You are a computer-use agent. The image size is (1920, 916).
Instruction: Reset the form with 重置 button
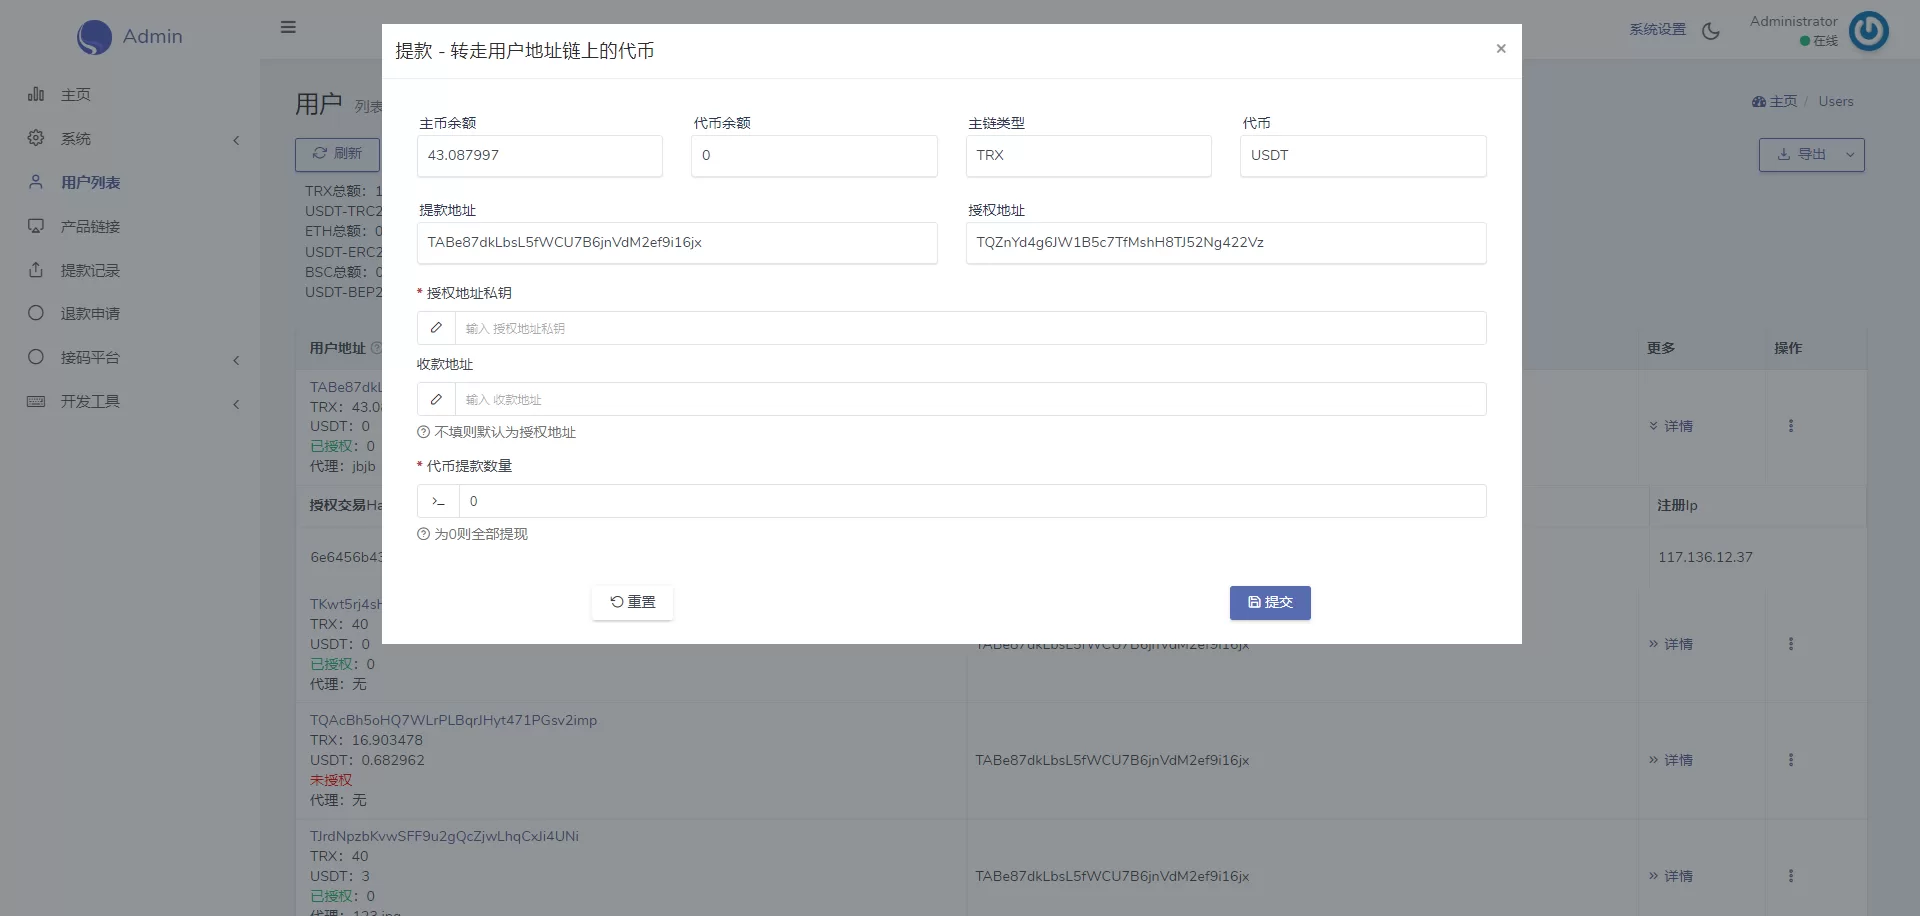[x=632, y=603]
